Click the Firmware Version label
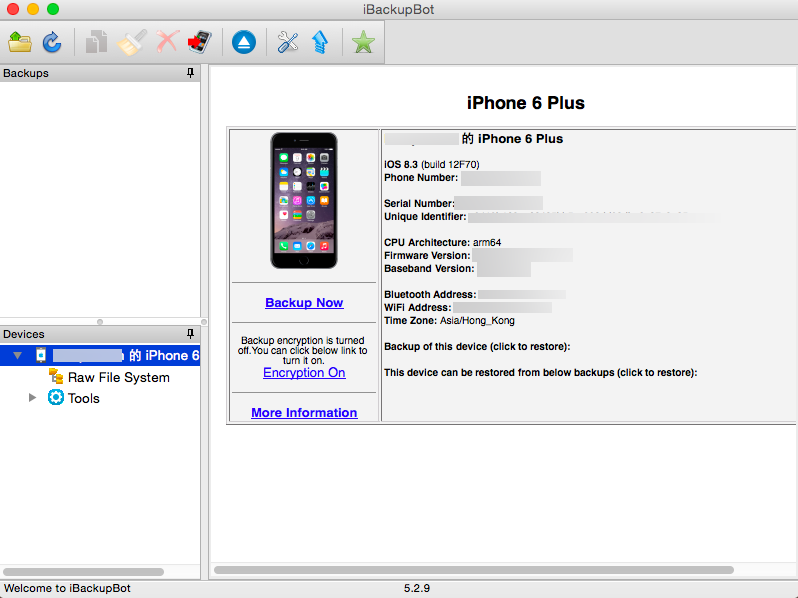Screen dimensions: 798x598 pyautogui.click(x=427, y=256)
